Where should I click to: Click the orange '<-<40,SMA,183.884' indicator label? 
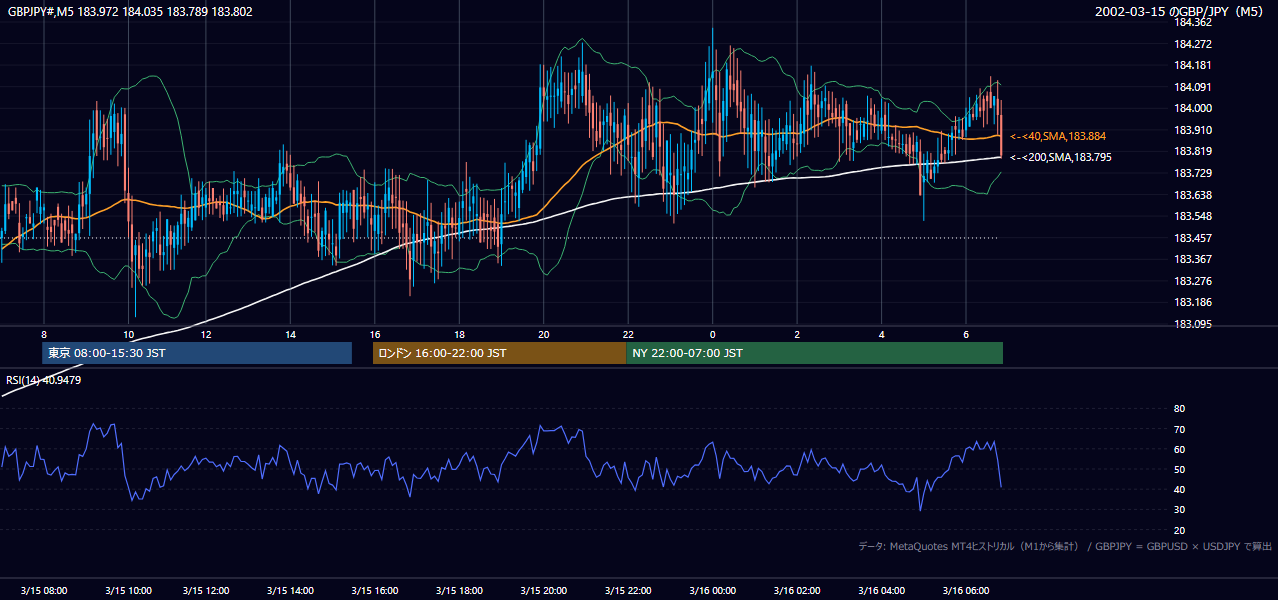pos(1058,136)
